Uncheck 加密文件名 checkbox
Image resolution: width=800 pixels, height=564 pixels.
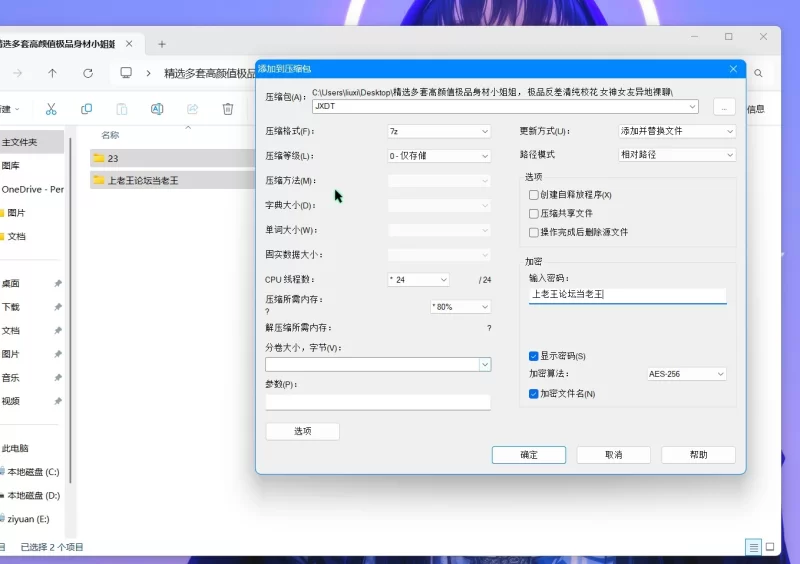534,394
